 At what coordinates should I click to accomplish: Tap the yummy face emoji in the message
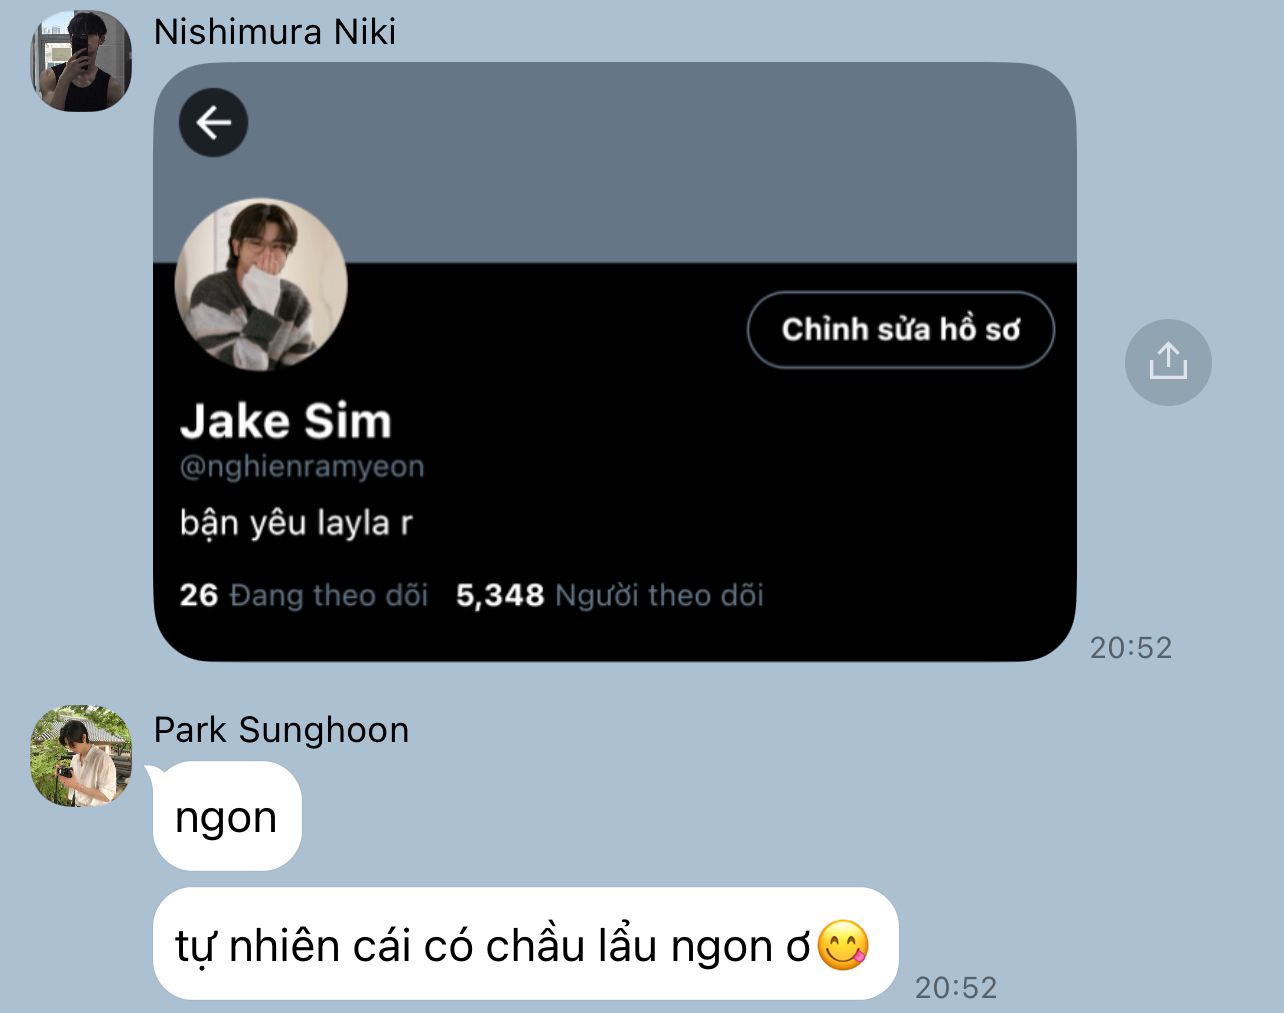click(x=843, y=945)
